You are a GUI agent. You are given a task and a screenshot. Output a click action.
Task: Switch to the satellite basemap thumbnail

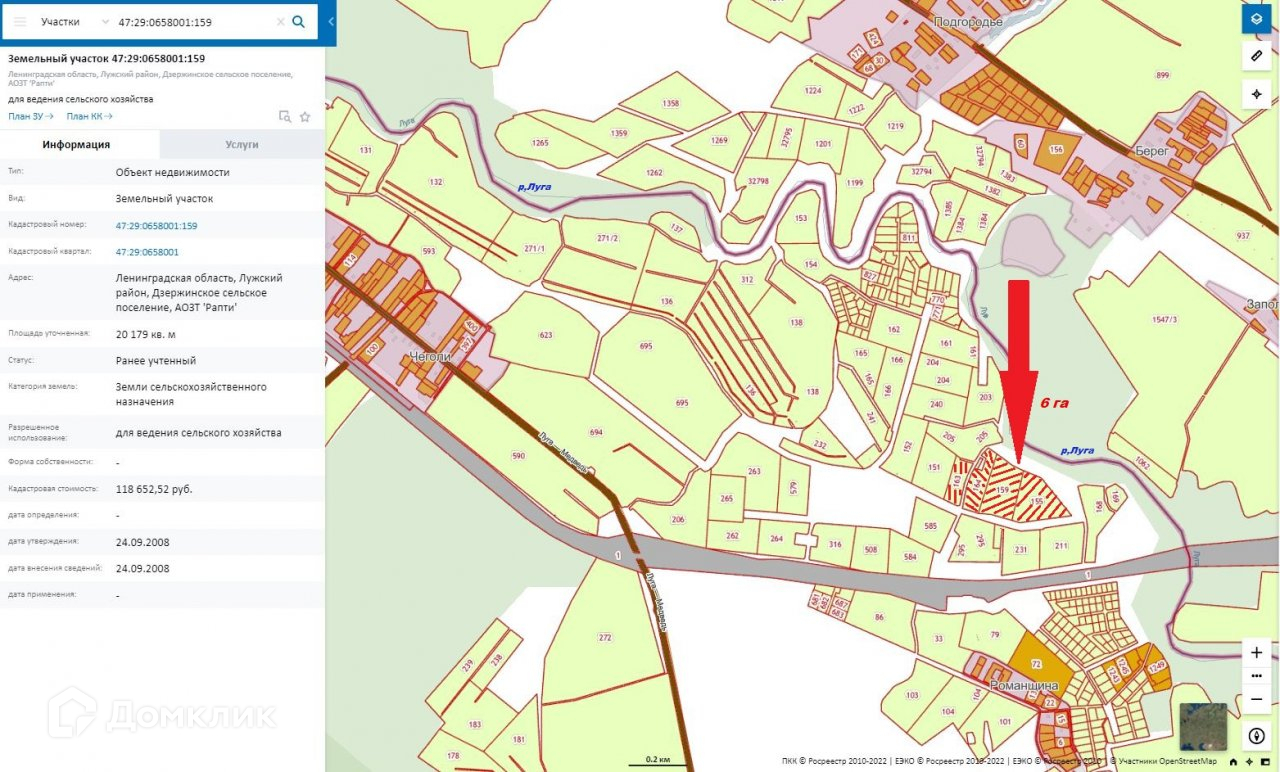(x=1203, y=727)
